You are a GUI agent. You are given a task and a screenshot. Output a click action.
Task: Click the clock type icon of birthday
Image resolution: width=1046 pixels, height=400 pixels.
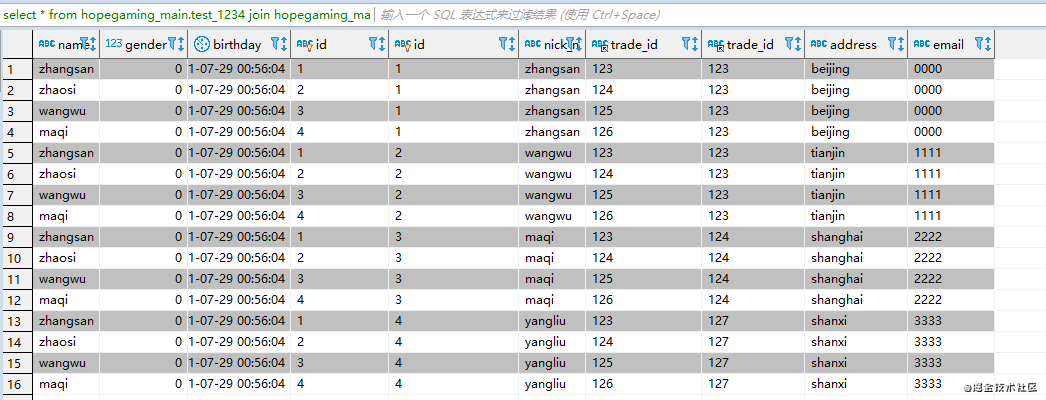201,44
